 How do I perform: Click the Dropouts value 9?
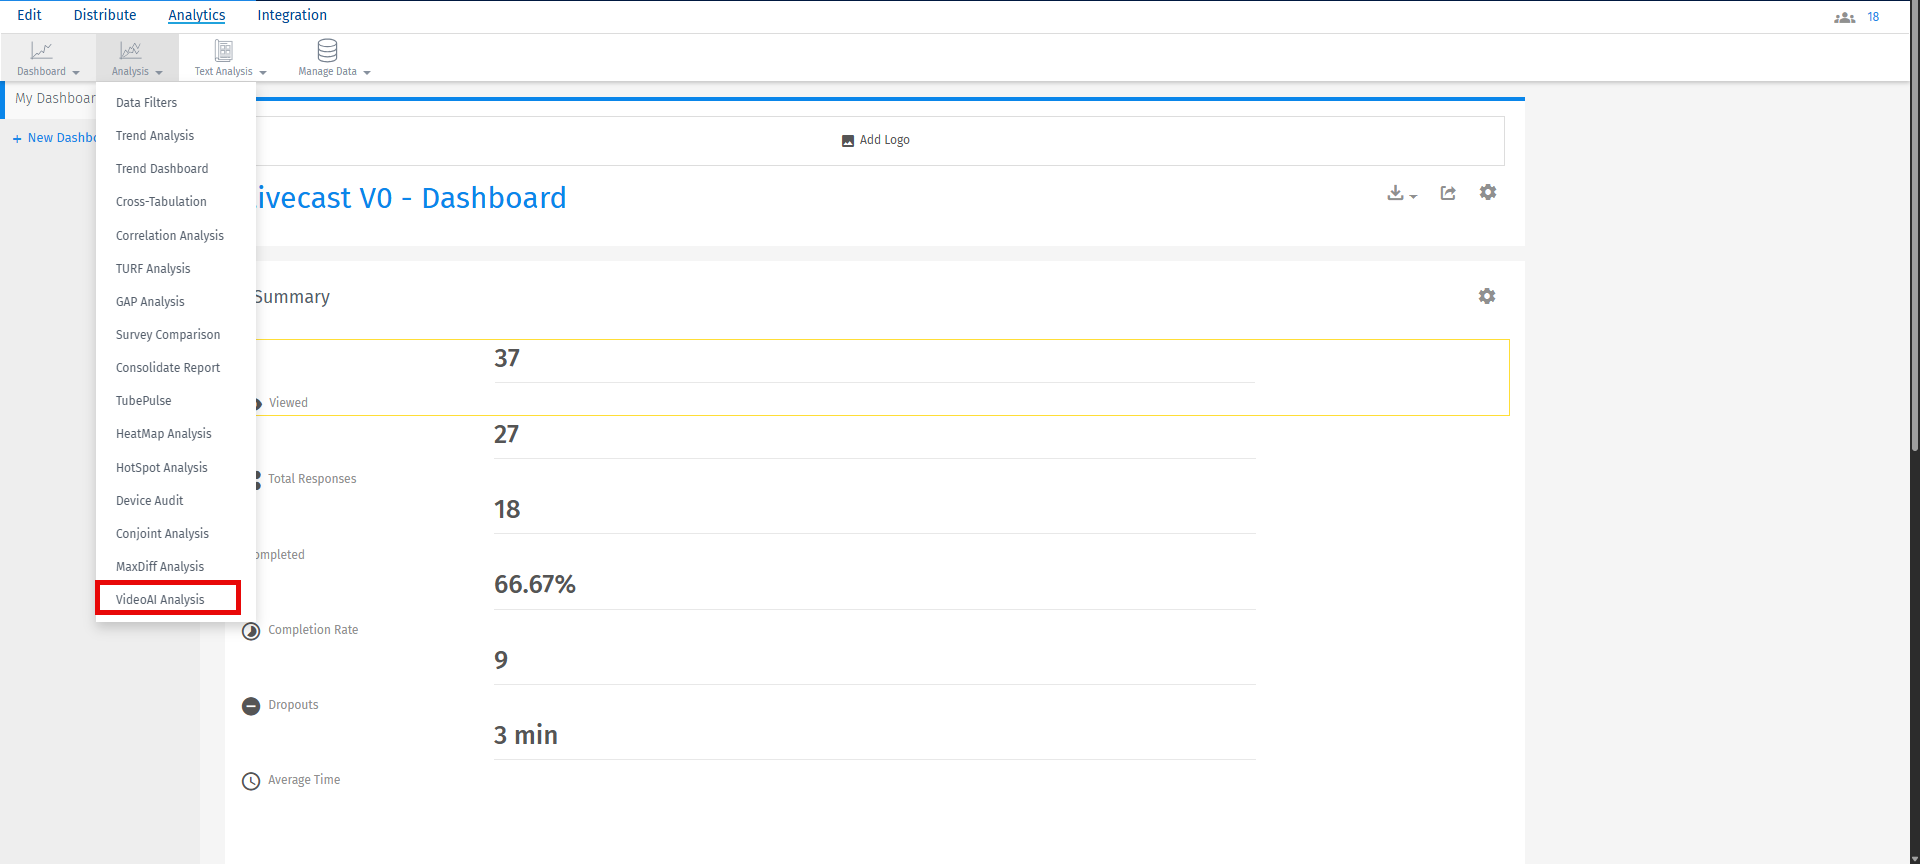point(501,660)
